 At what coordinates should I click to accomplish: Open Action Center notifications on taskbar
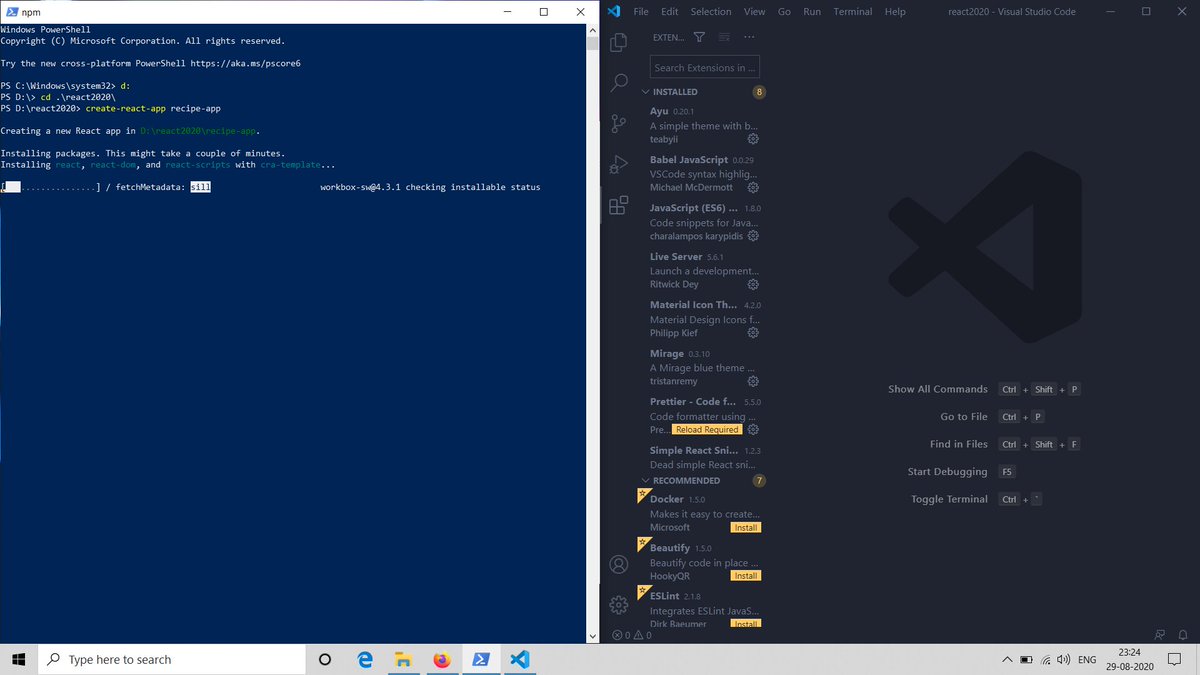[x=1175, y=660]
